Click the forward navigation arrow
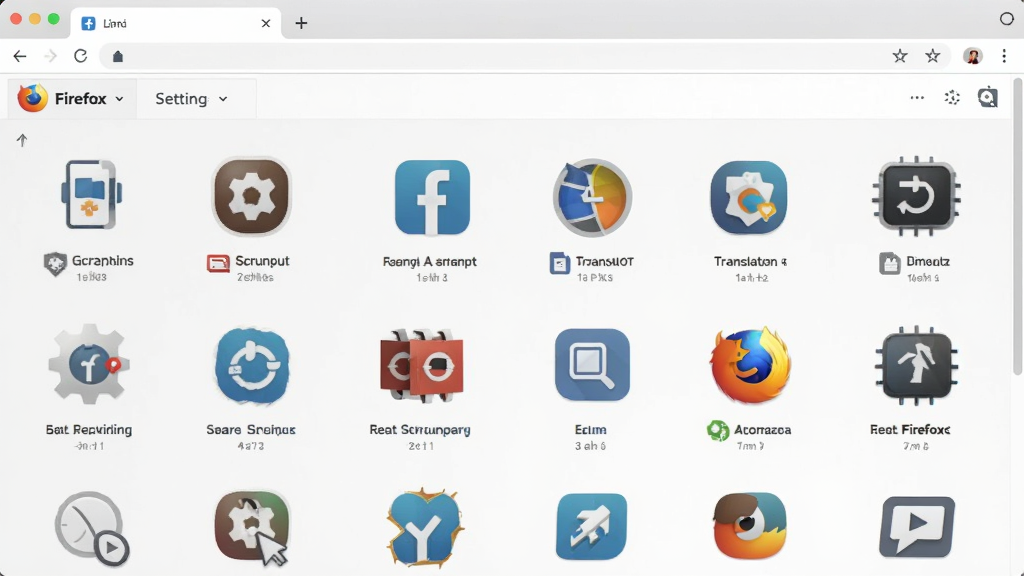Viewport: 1024px width, 576px height. pyautogui.click(x=50, y=56)
